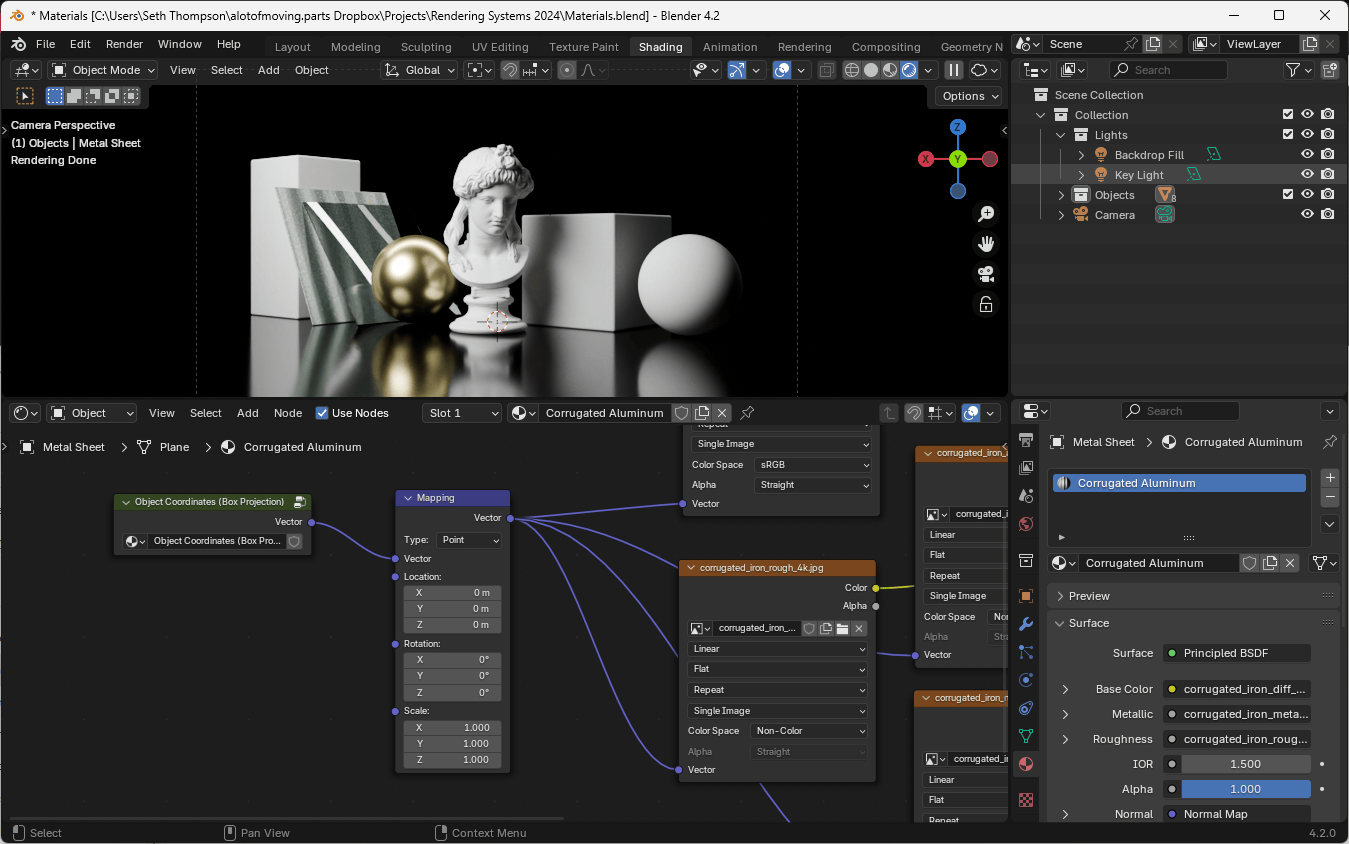The width and height of the screenshot is (1349, 844).
Task: Open the Texture properties tab
Action: (x=1025, y=800)
